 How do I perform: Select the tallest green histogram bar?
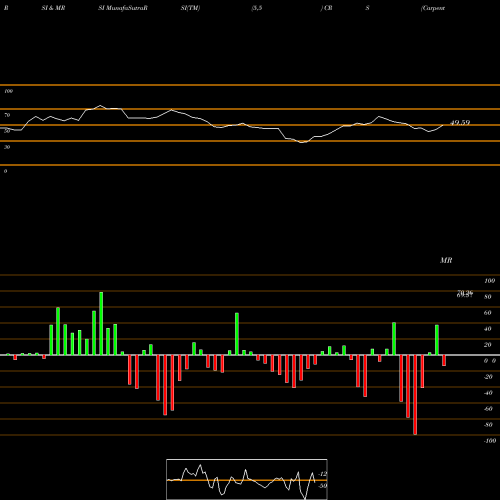pyautogui.click(x=101, y=323)
